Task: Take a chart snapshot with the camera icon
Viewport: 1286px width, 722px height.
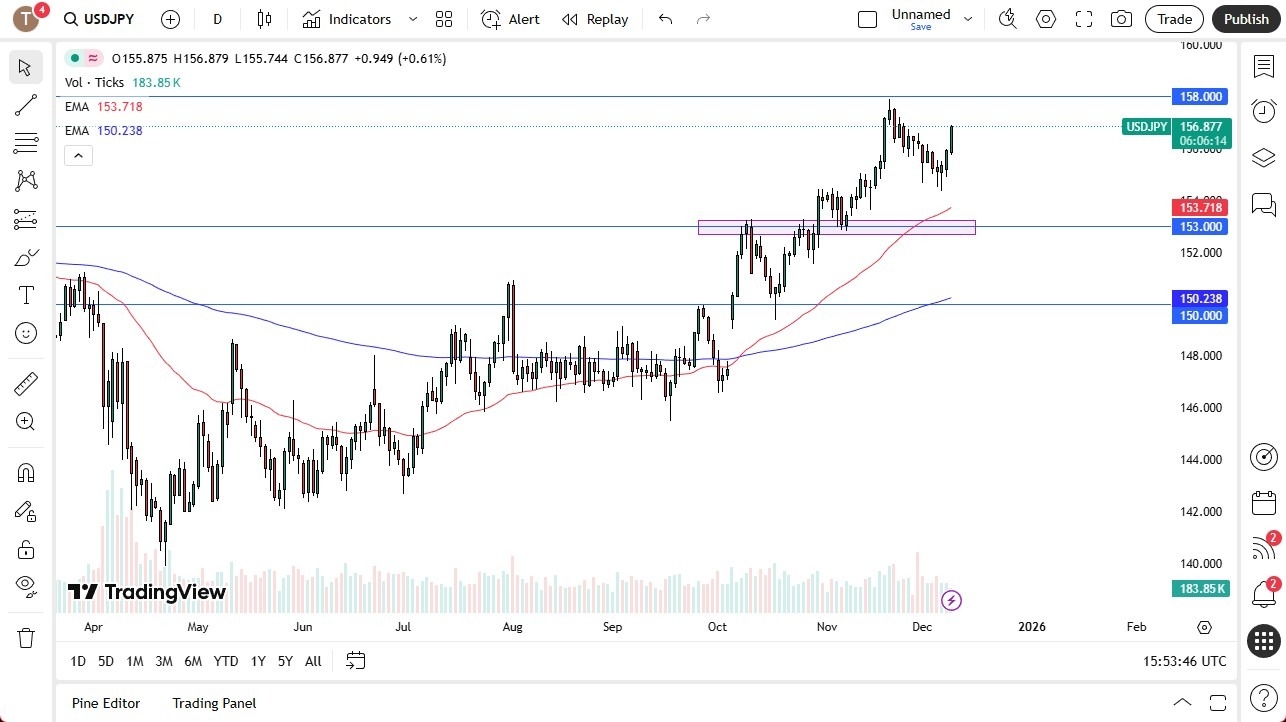Action: coord(1121,18)
